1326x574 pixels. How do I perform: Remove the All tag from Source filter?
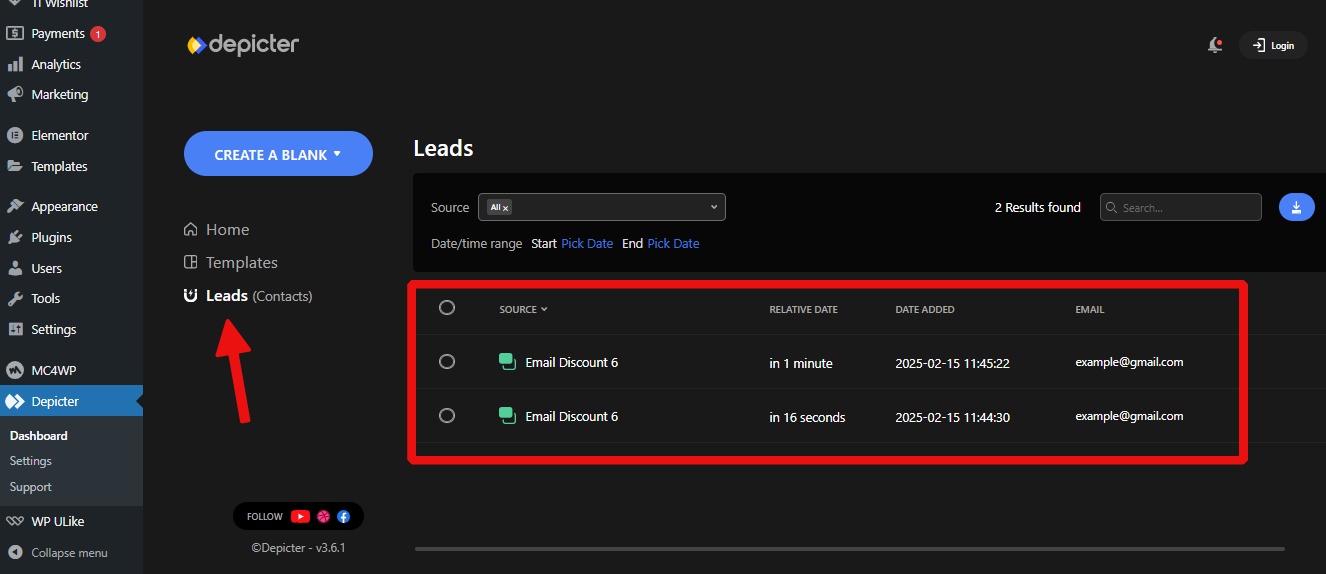[x=506, y=208]
